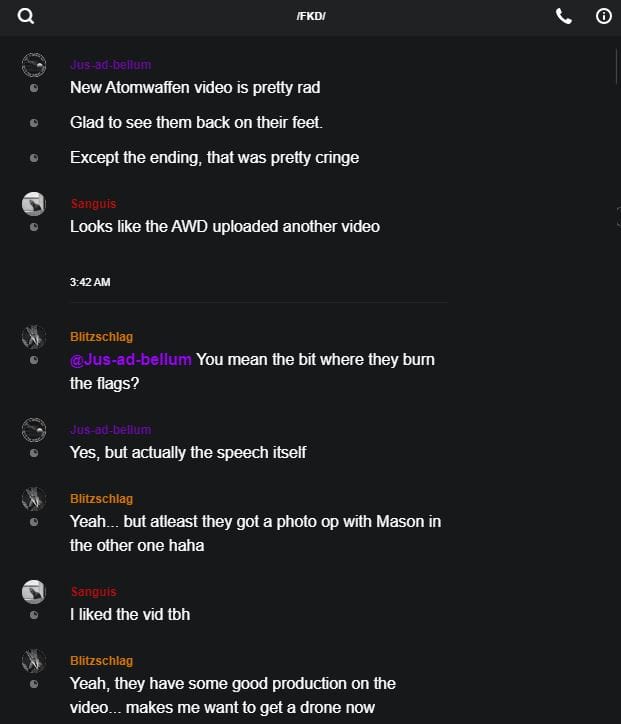Image resolution: width=621 pixels, height=724 pixels.
Task: Click the 3:42 AM timestamp divider
Action: pos(90,282)
